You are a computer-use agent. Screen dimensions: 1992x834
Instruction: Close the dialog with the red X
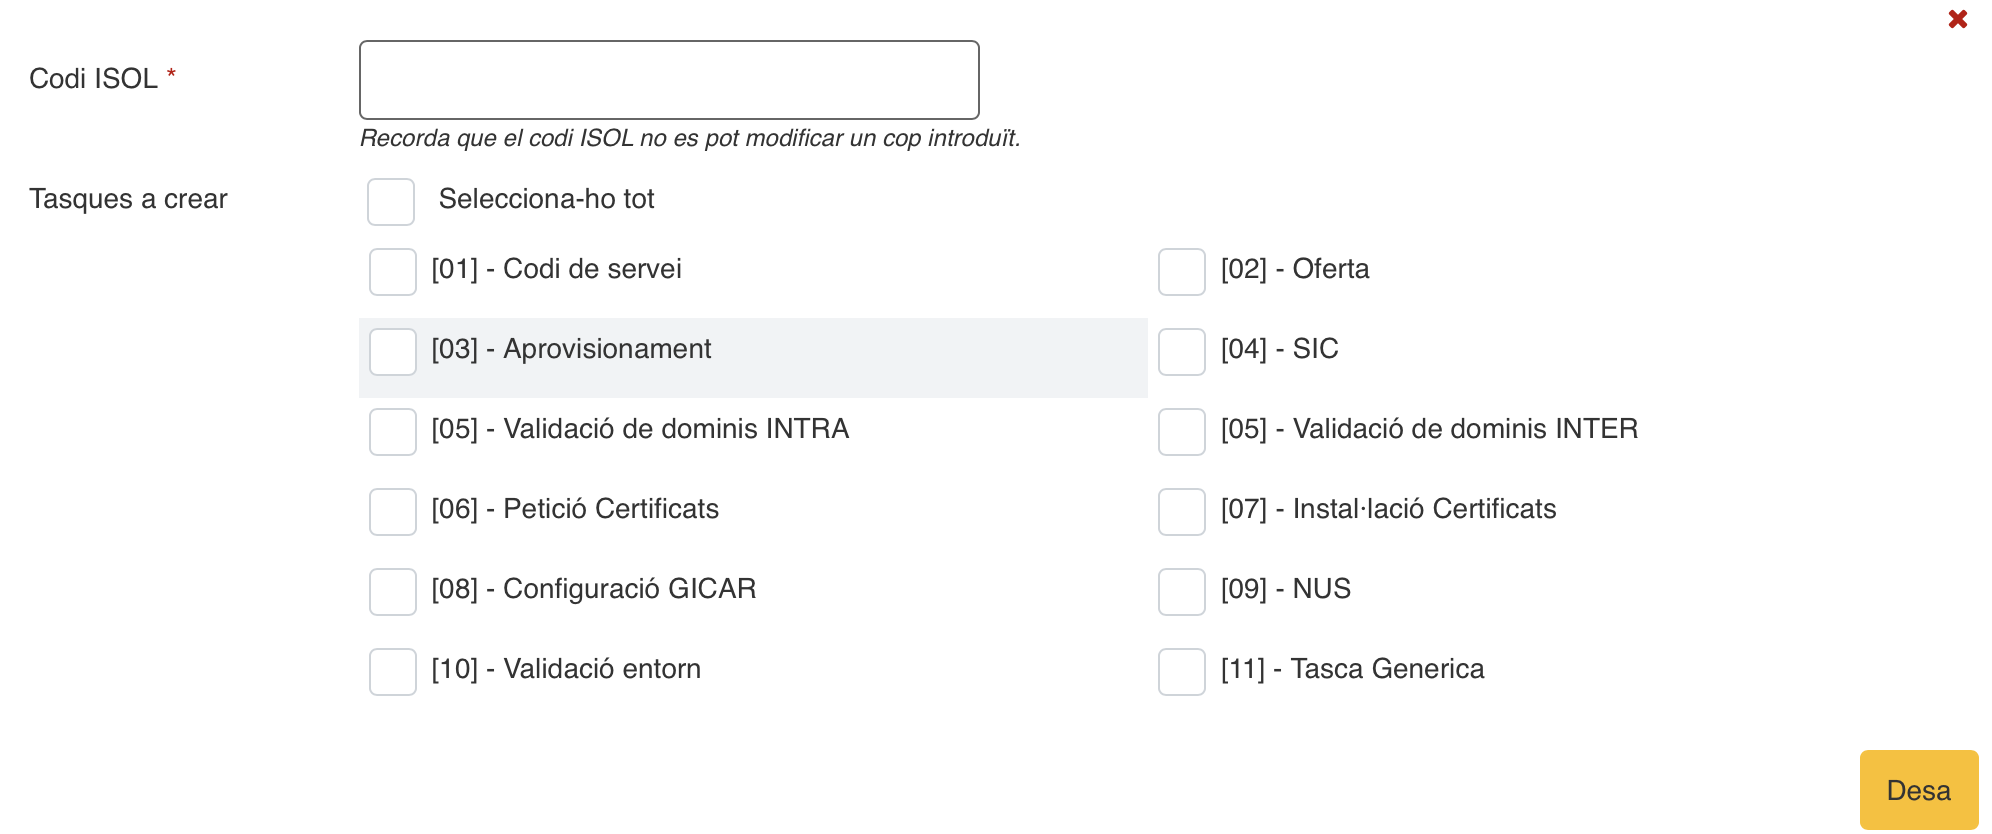coord(1957,19)
